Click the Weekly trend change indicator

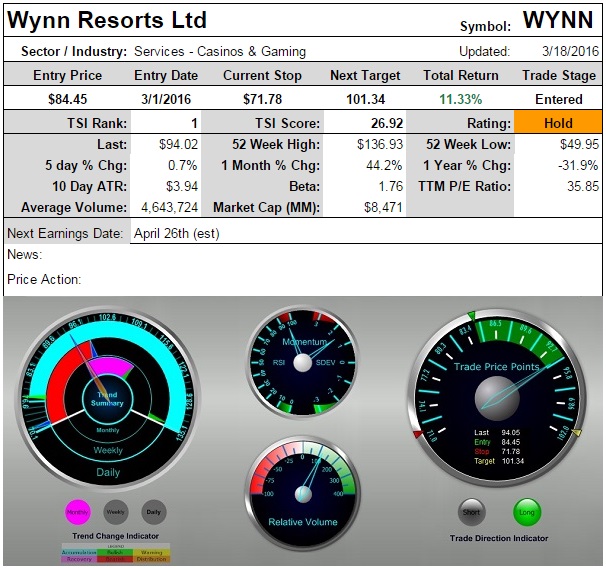[x=116, y=512]
